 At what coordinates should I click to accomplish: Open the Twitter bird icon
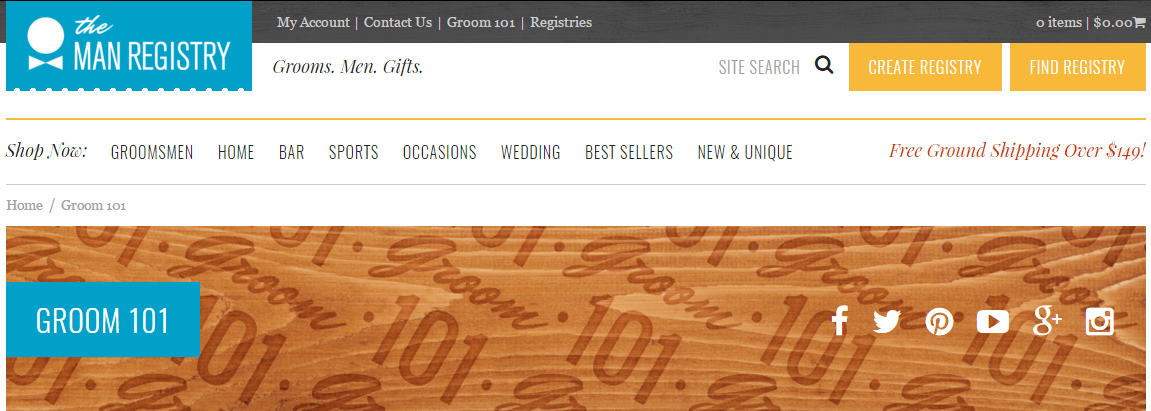887,321
